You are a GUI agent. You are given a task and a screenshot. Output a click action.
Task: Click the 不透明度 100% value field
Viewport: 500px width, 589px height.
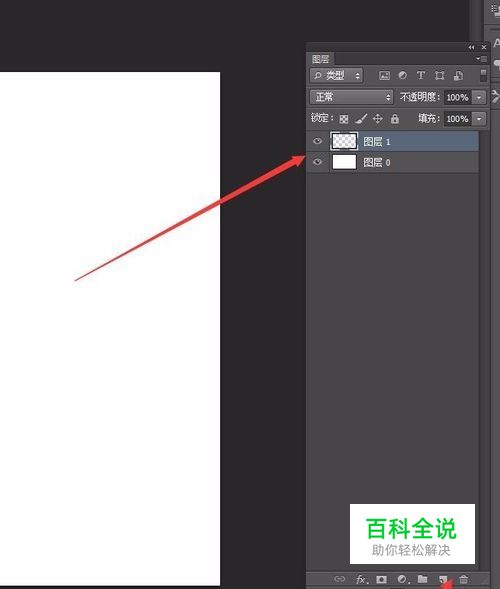point(458,97)
